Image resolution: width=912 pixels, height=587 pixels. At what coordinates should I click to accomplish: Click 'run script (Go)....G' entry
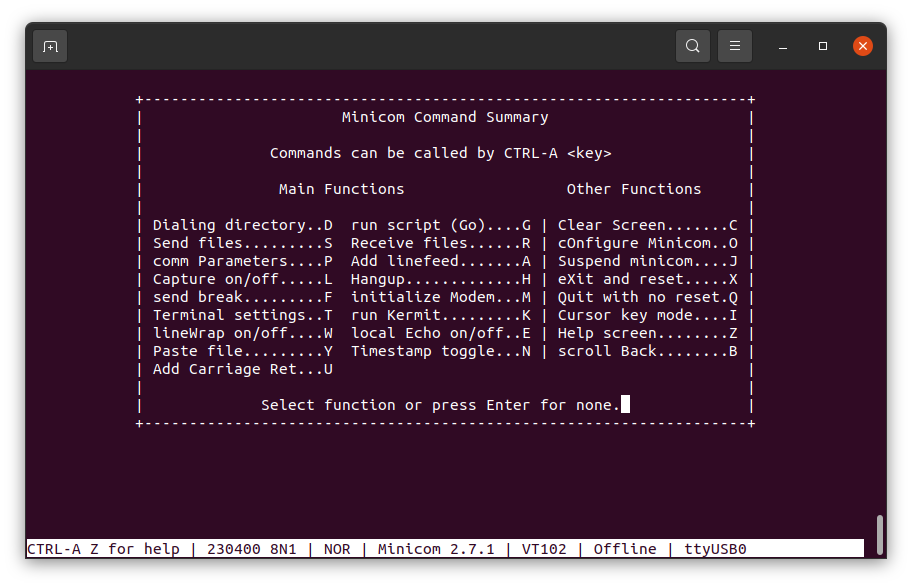coord(441,225)
